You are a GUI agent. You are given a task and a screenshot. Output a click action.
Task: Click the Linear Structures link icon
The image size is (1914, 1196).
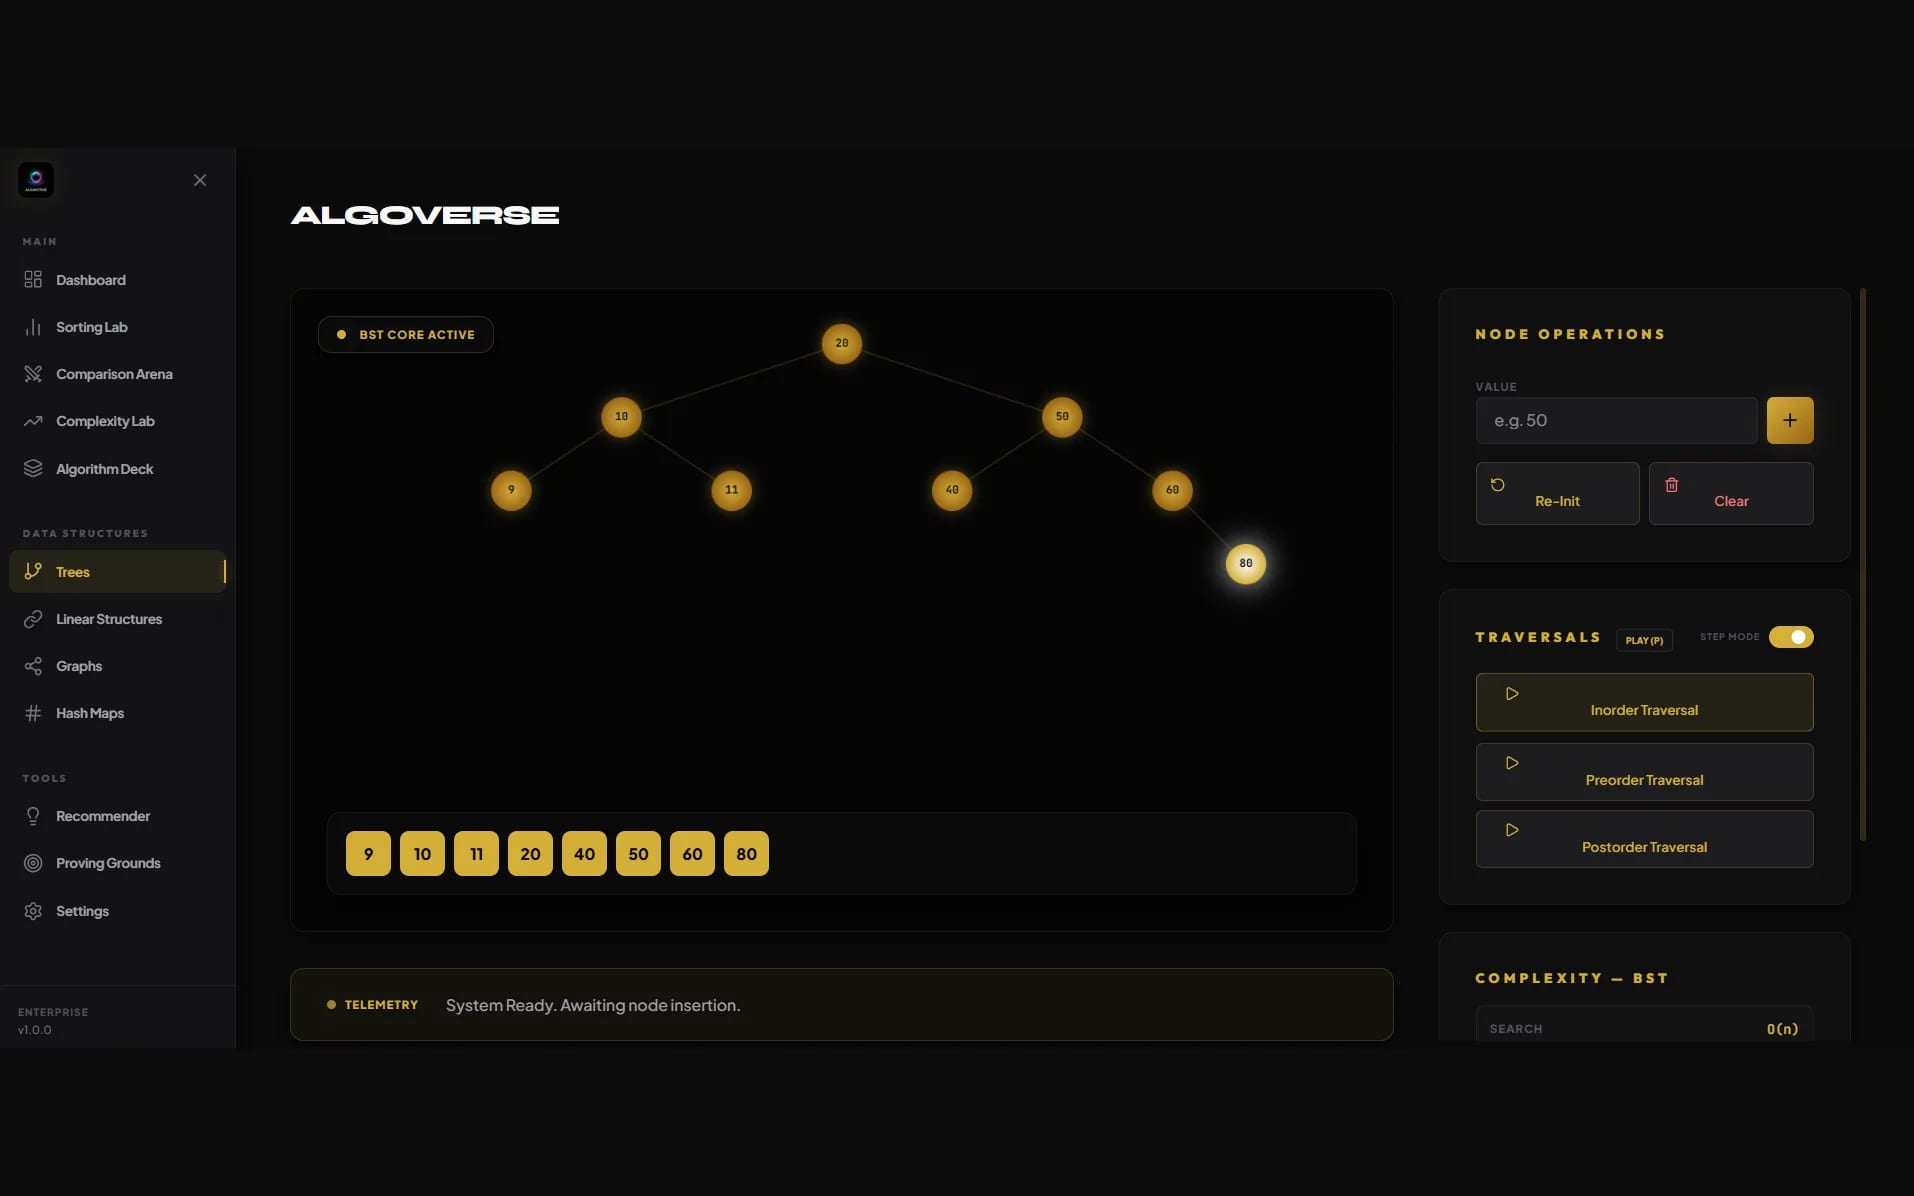click(33, 619)
